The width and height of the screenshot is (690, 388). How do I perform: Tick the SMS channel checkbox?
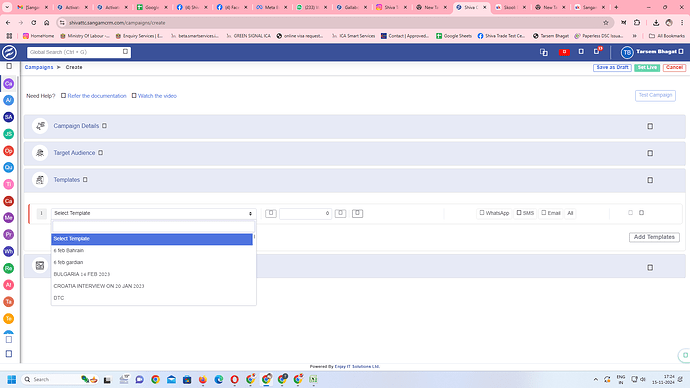519,213
